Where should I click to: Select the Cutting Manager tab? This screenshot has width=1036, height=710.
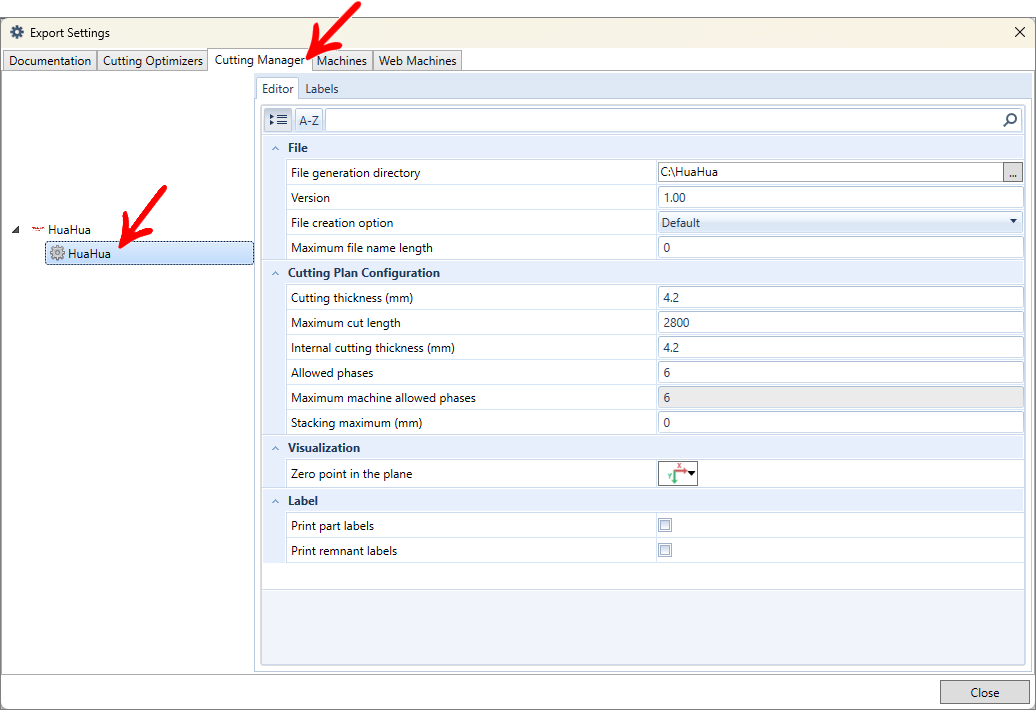[260, 59]
